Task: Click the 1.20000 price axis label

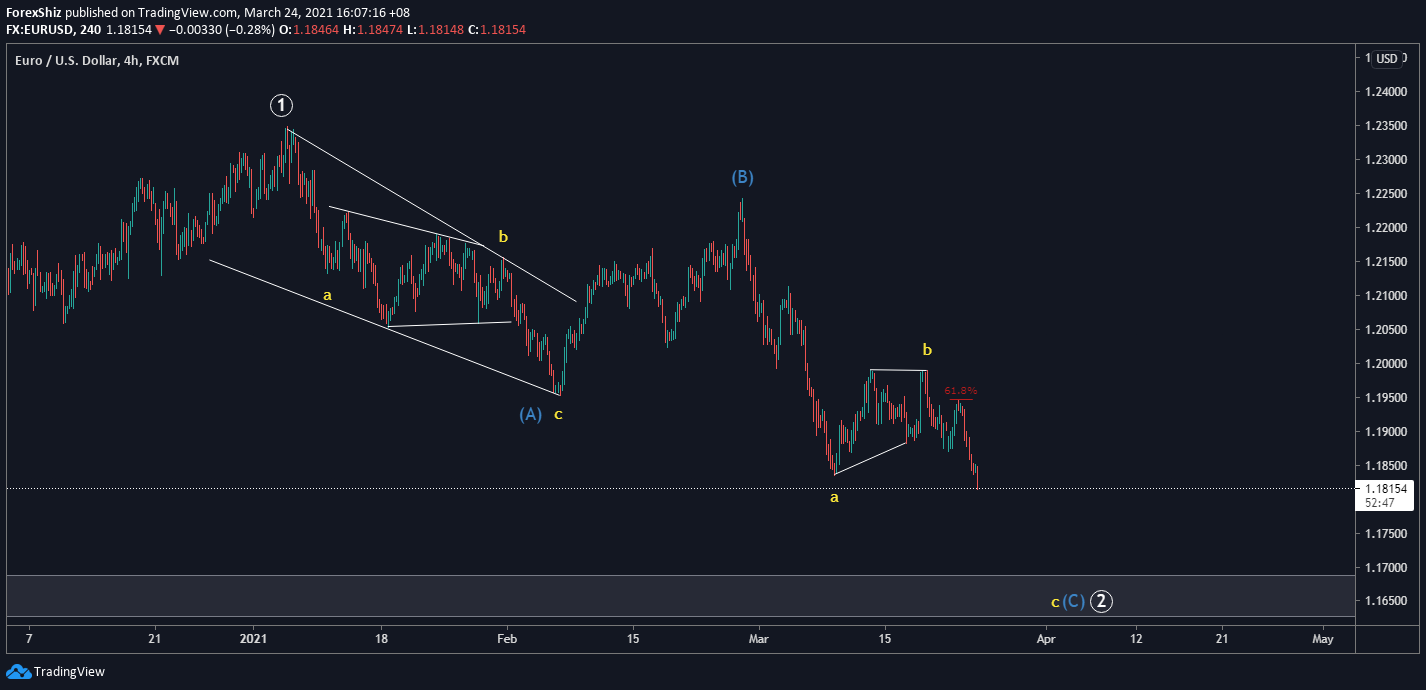Action: [1385, 364]
